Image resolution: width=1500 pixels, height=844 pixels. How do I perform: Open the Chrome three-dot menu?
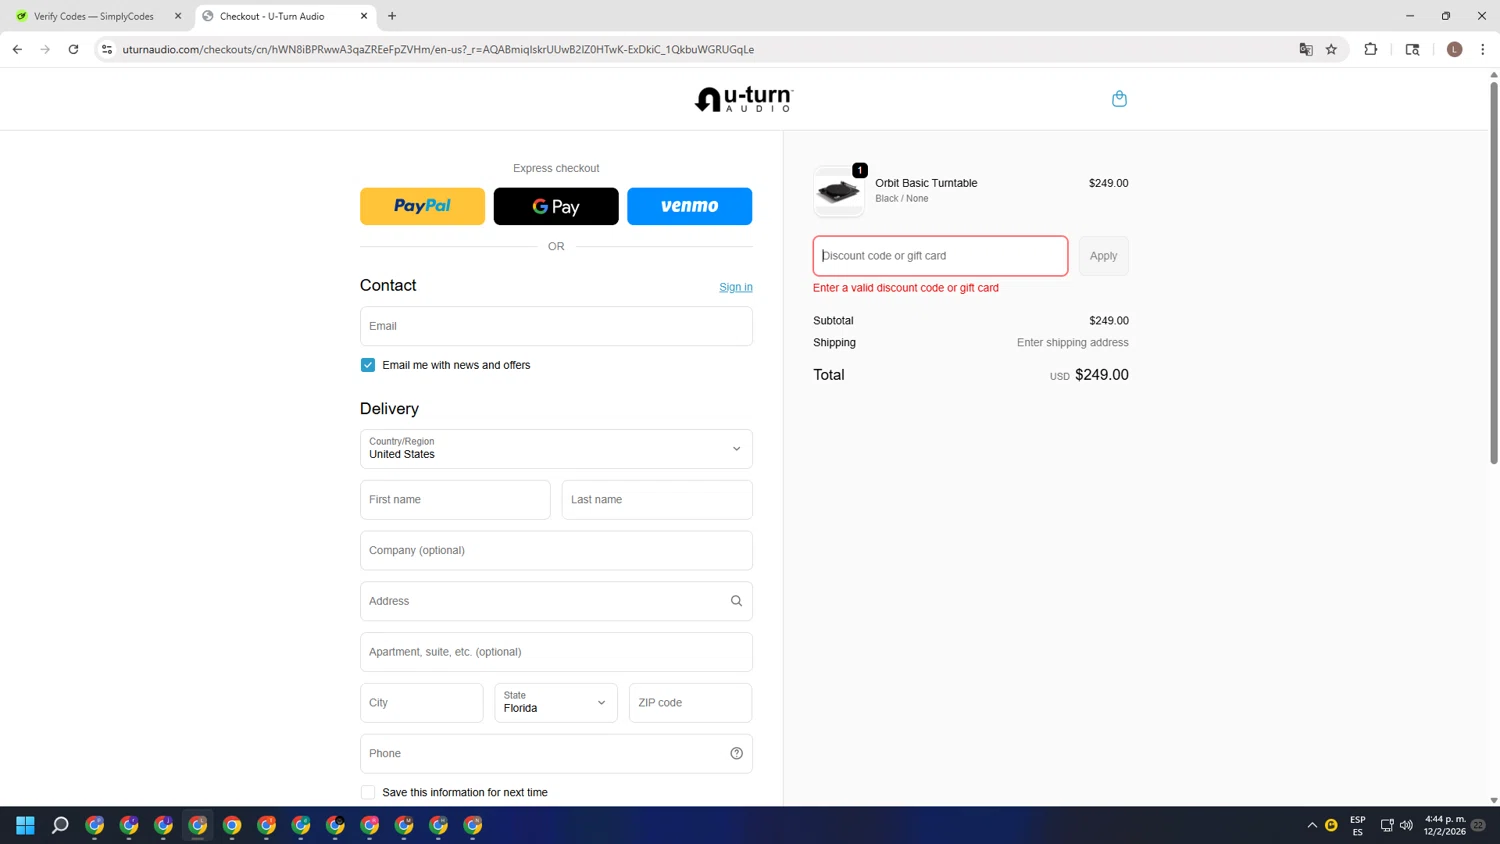(1482, 49)
